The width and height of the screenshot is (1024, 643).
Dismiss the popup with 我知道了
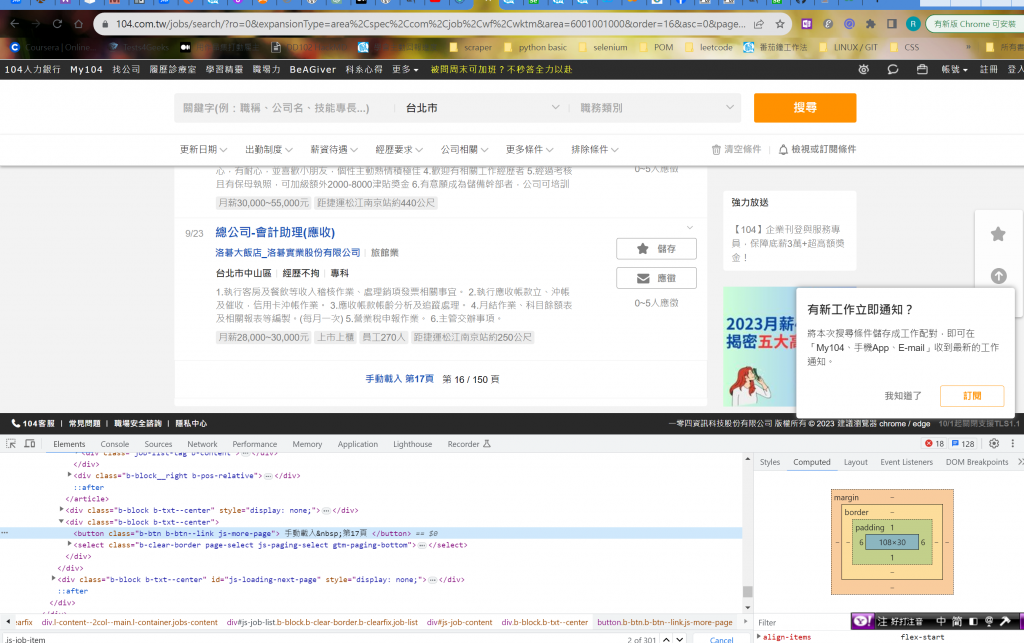click(903, 396)
